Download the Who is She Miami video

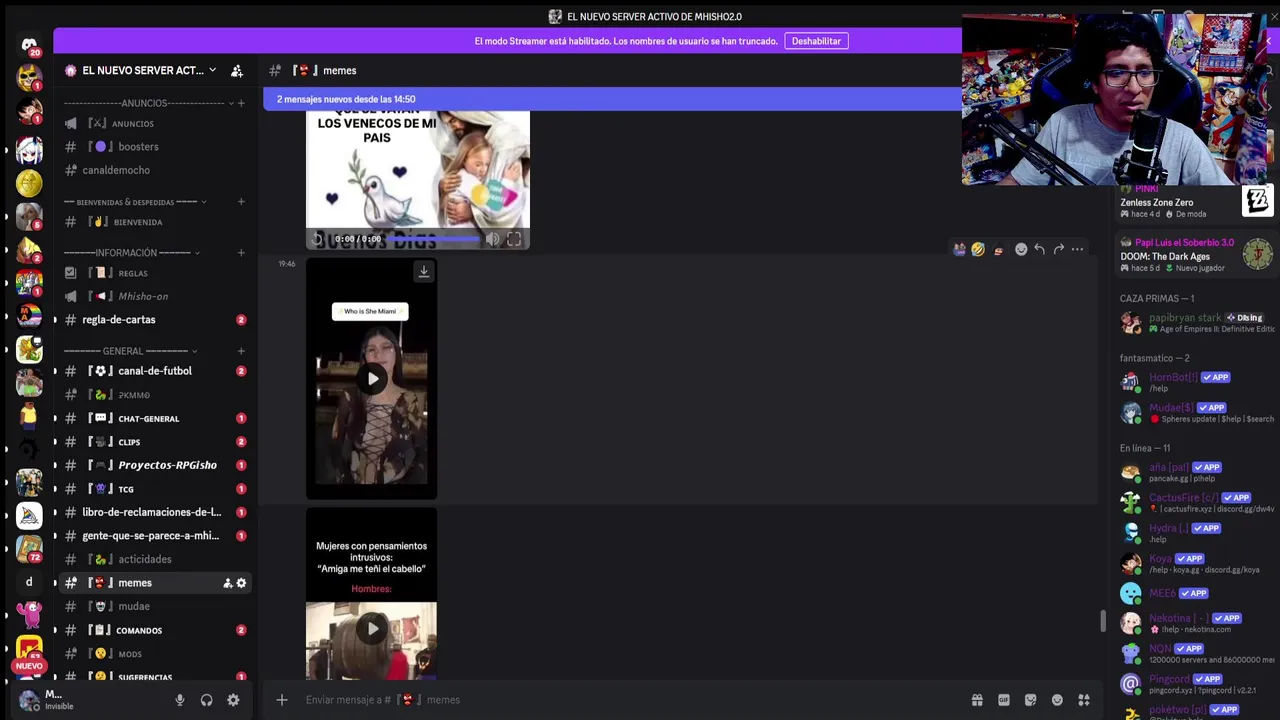tap(424, 271)
